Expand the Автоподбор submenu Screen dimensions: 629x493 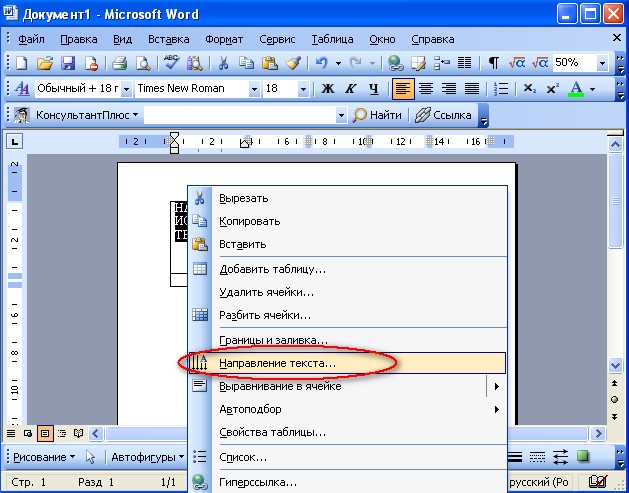(x=497, y=410)
